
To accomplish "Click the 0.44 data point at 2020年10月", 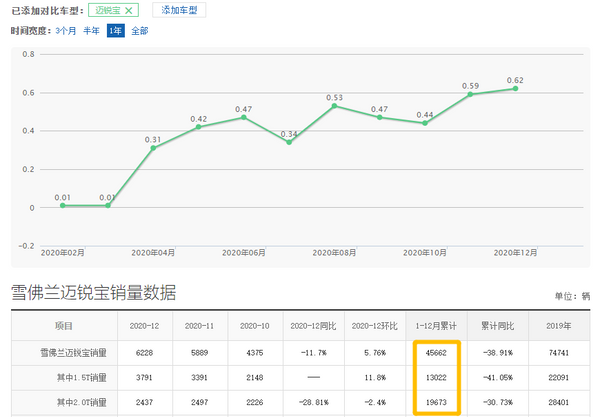I will click(425, 123).
